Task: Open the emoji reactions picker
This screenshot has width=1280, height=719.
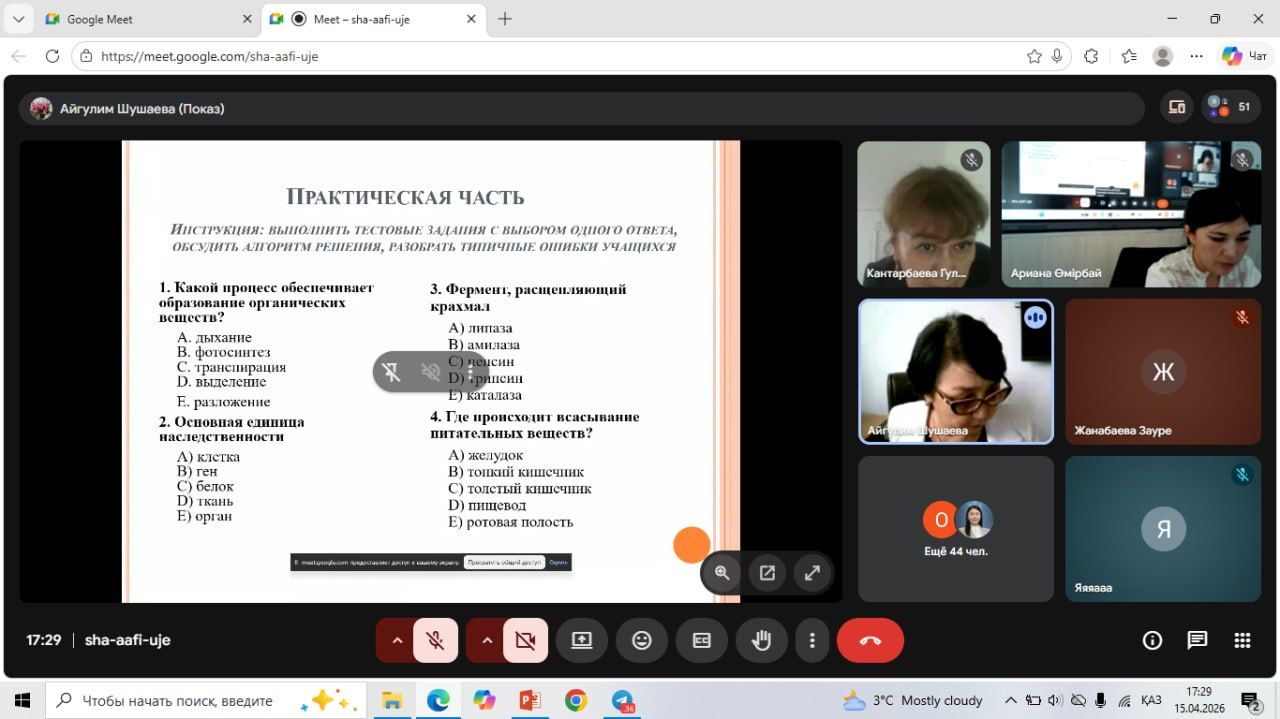Action: 642,641
